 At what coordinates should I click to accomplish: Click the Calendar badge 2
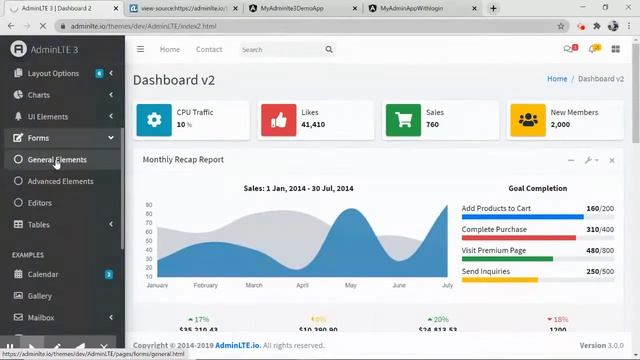pos(109,274)
